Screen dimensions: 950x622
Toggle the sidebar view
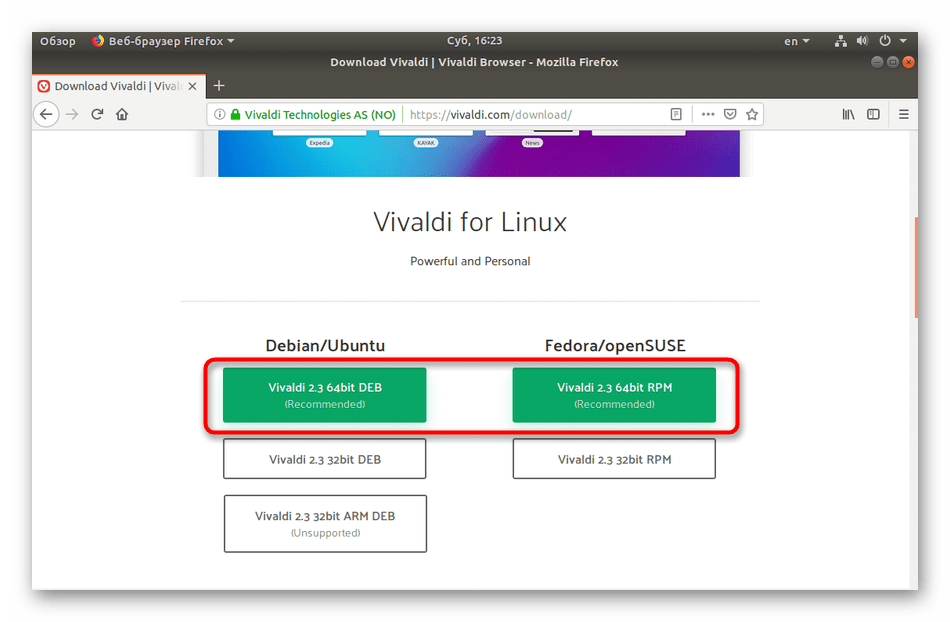pyautogui.click(x=873, y=114)
